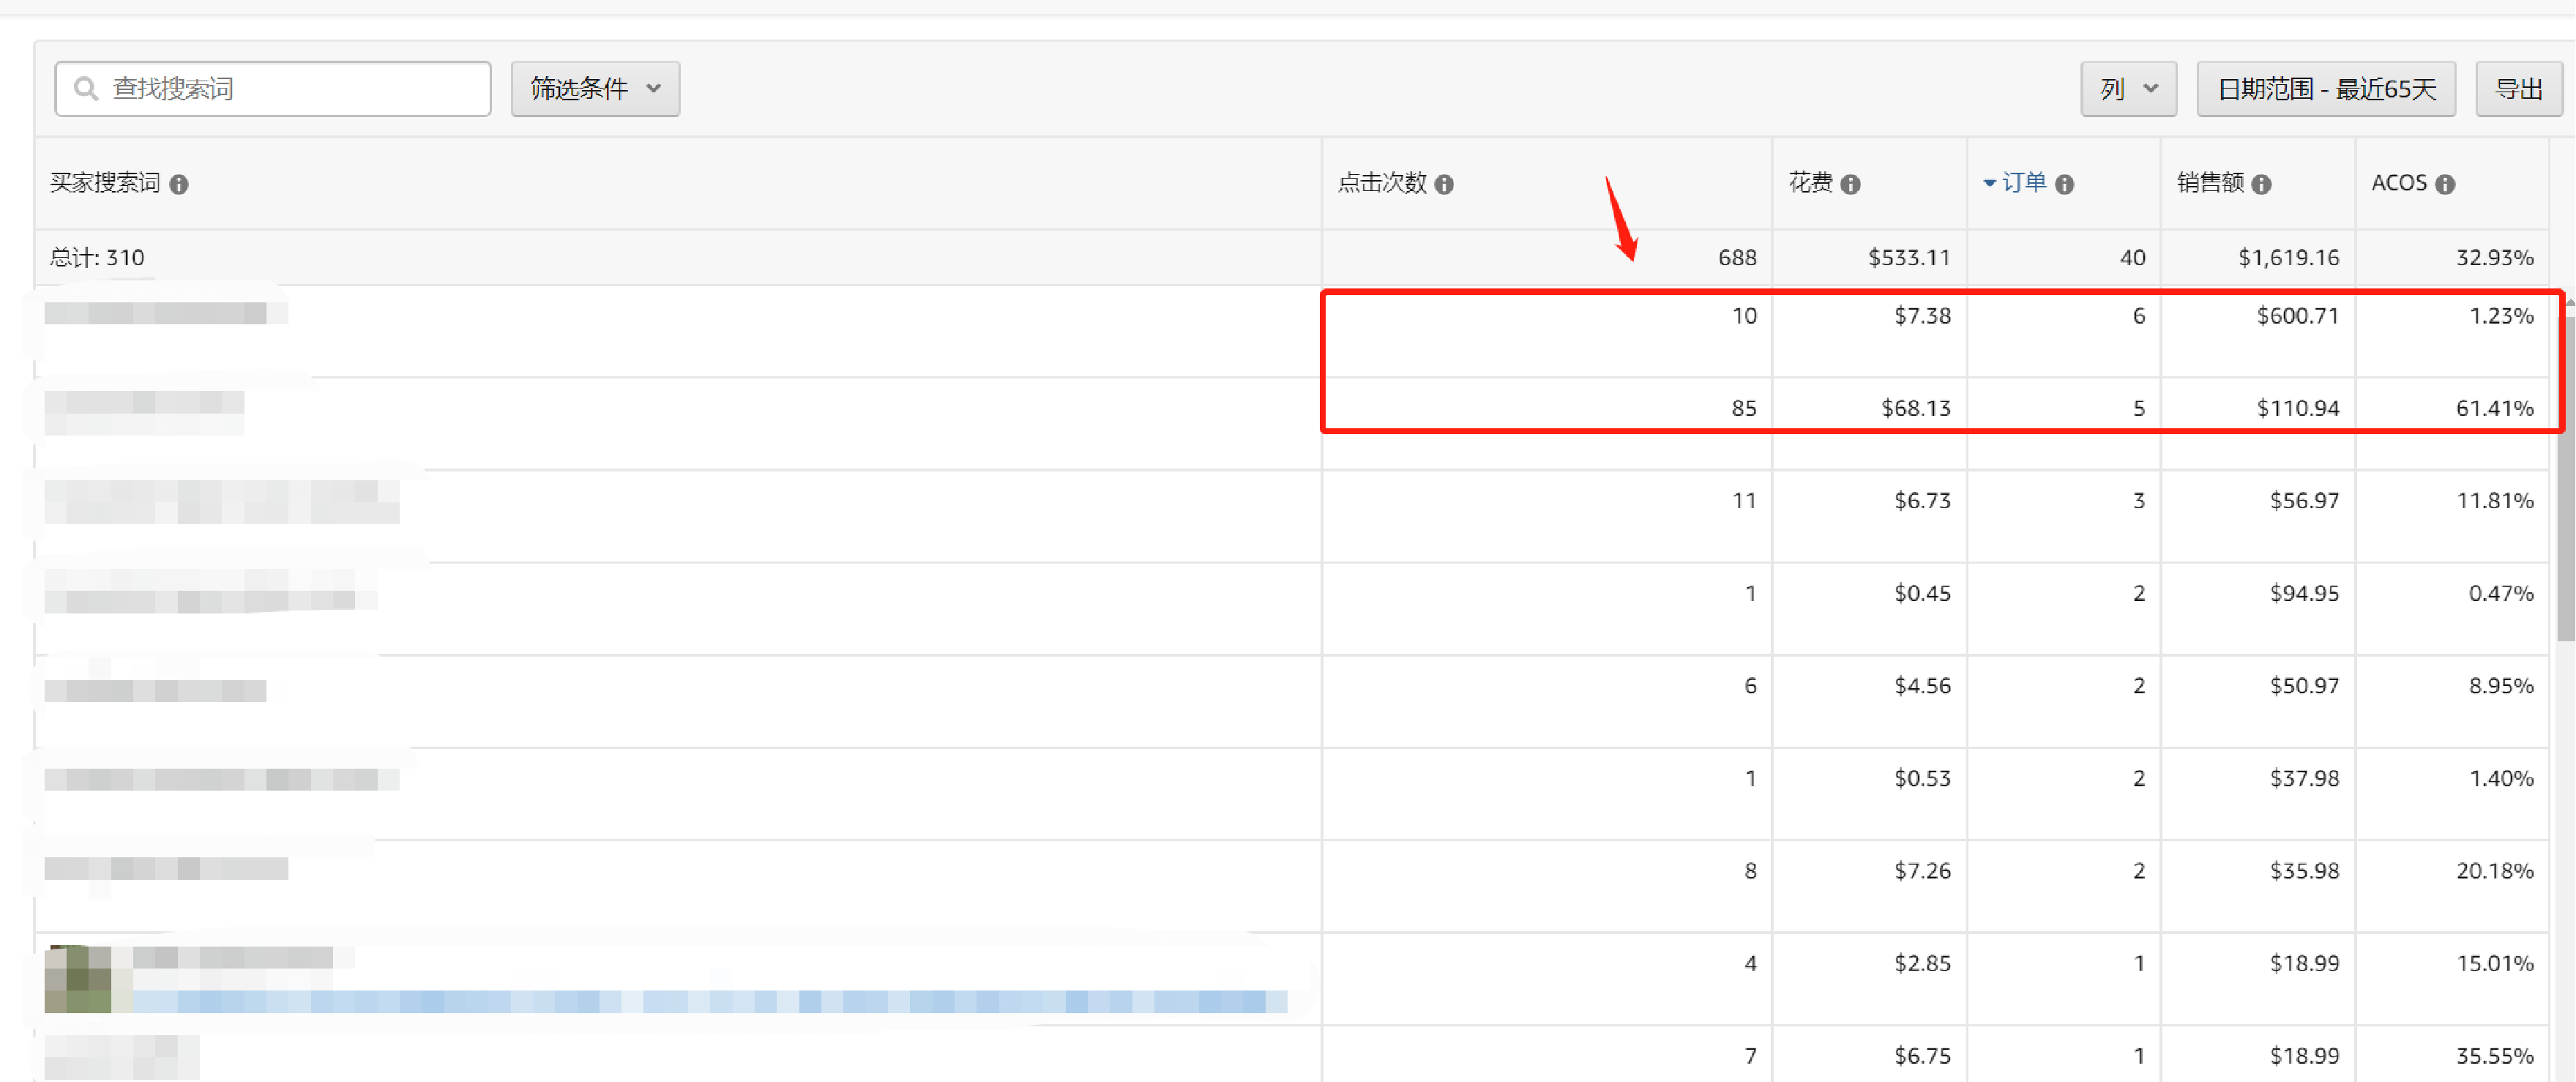Click the product thumbnail in bottom row
This screenshot has width=2576, height=1082.
tap(78, 979)
